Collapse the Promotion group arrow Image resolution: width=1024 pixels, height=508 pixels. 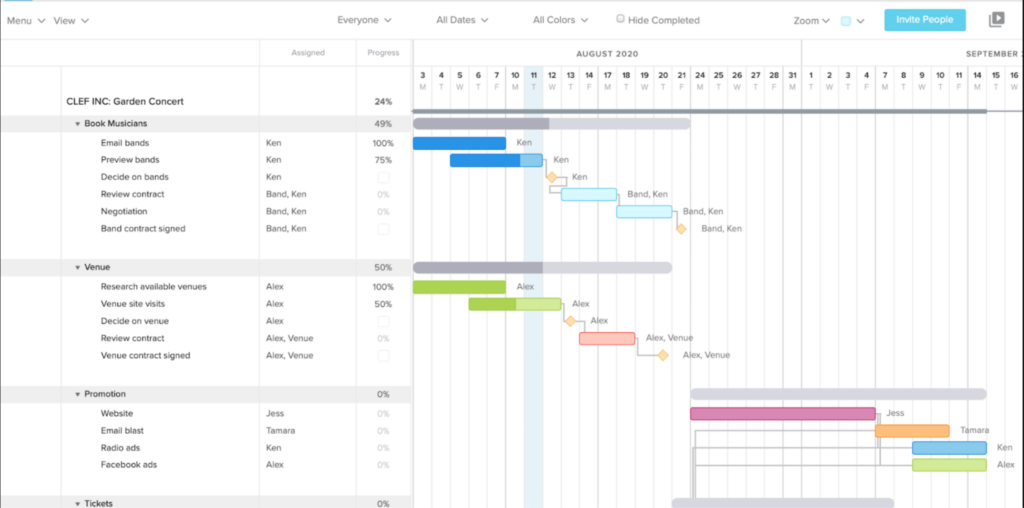78,394
